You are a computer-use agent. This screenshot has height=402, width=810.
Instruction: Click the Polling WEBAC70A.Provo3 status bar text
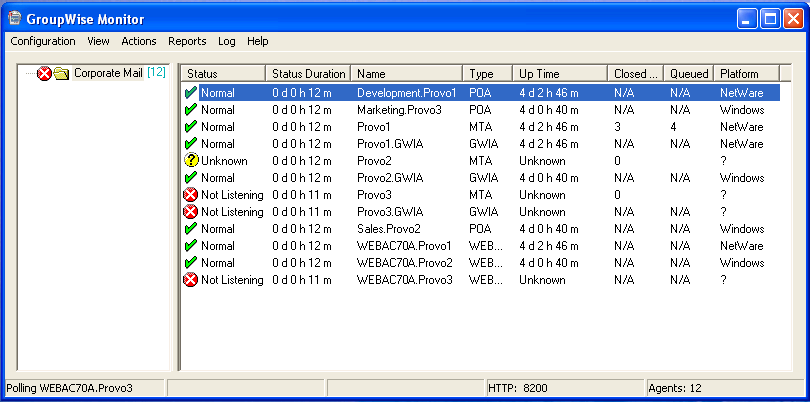click(69, 388)
